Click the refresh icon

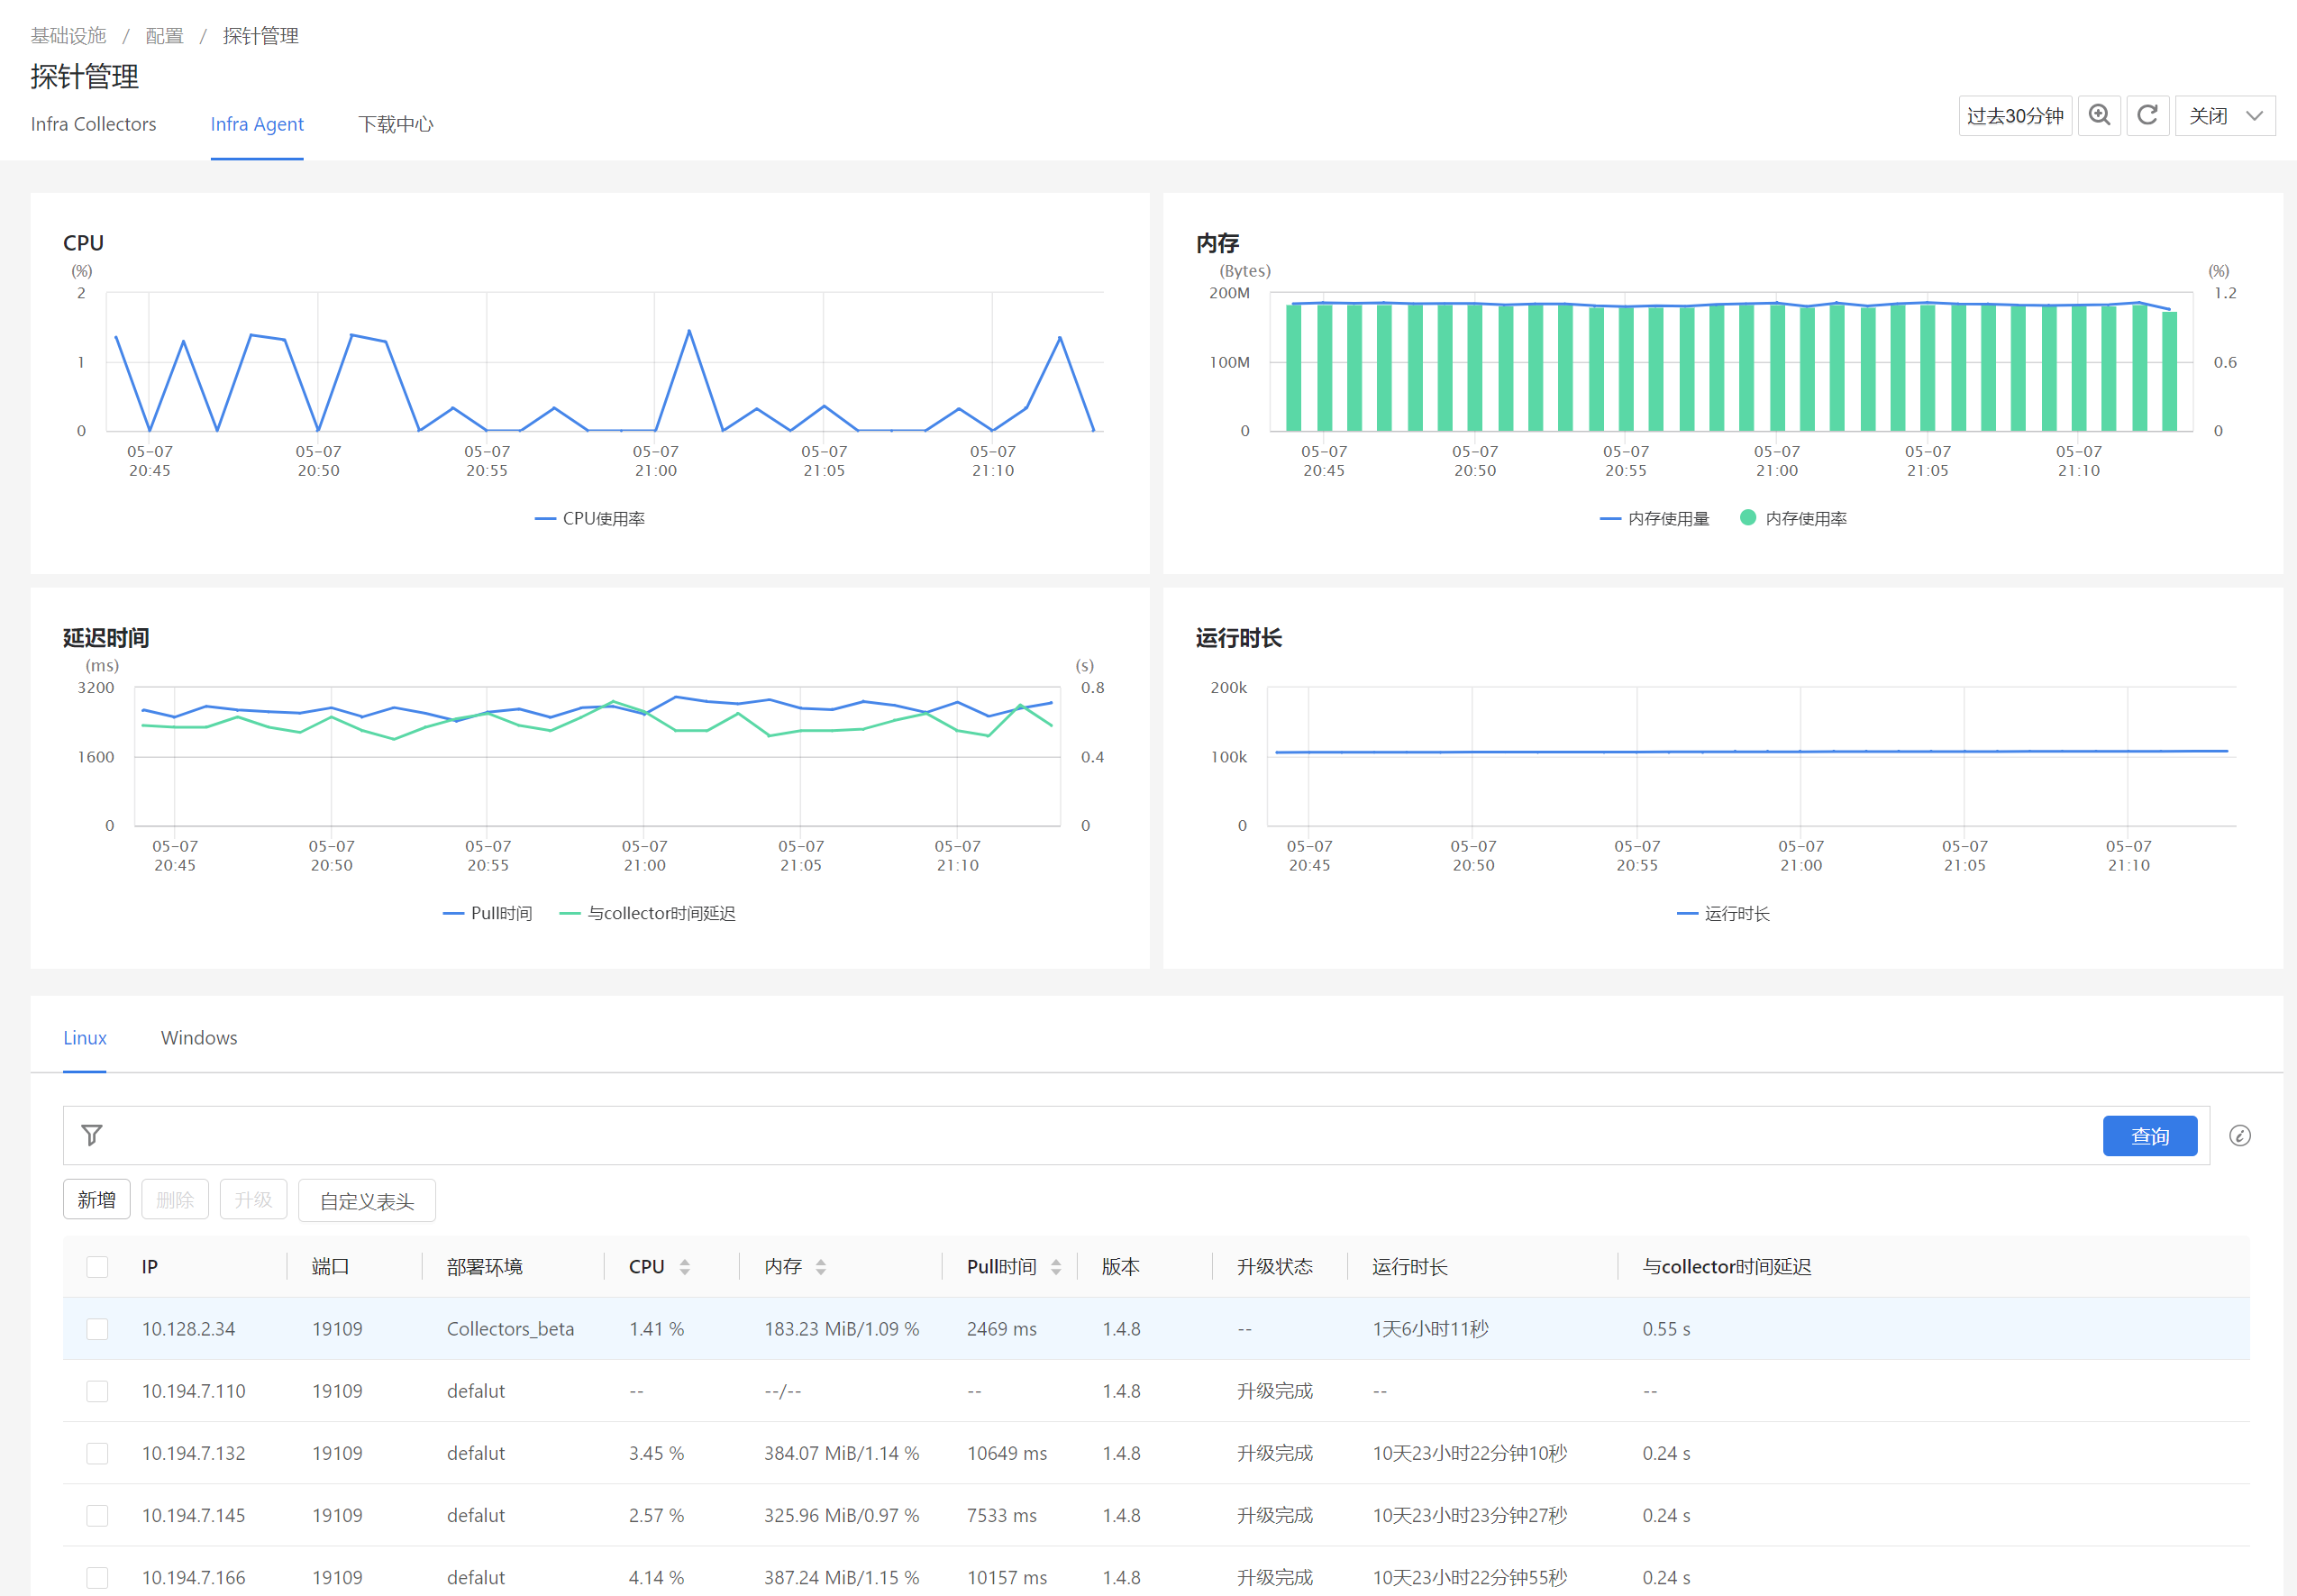[2147, 116]
